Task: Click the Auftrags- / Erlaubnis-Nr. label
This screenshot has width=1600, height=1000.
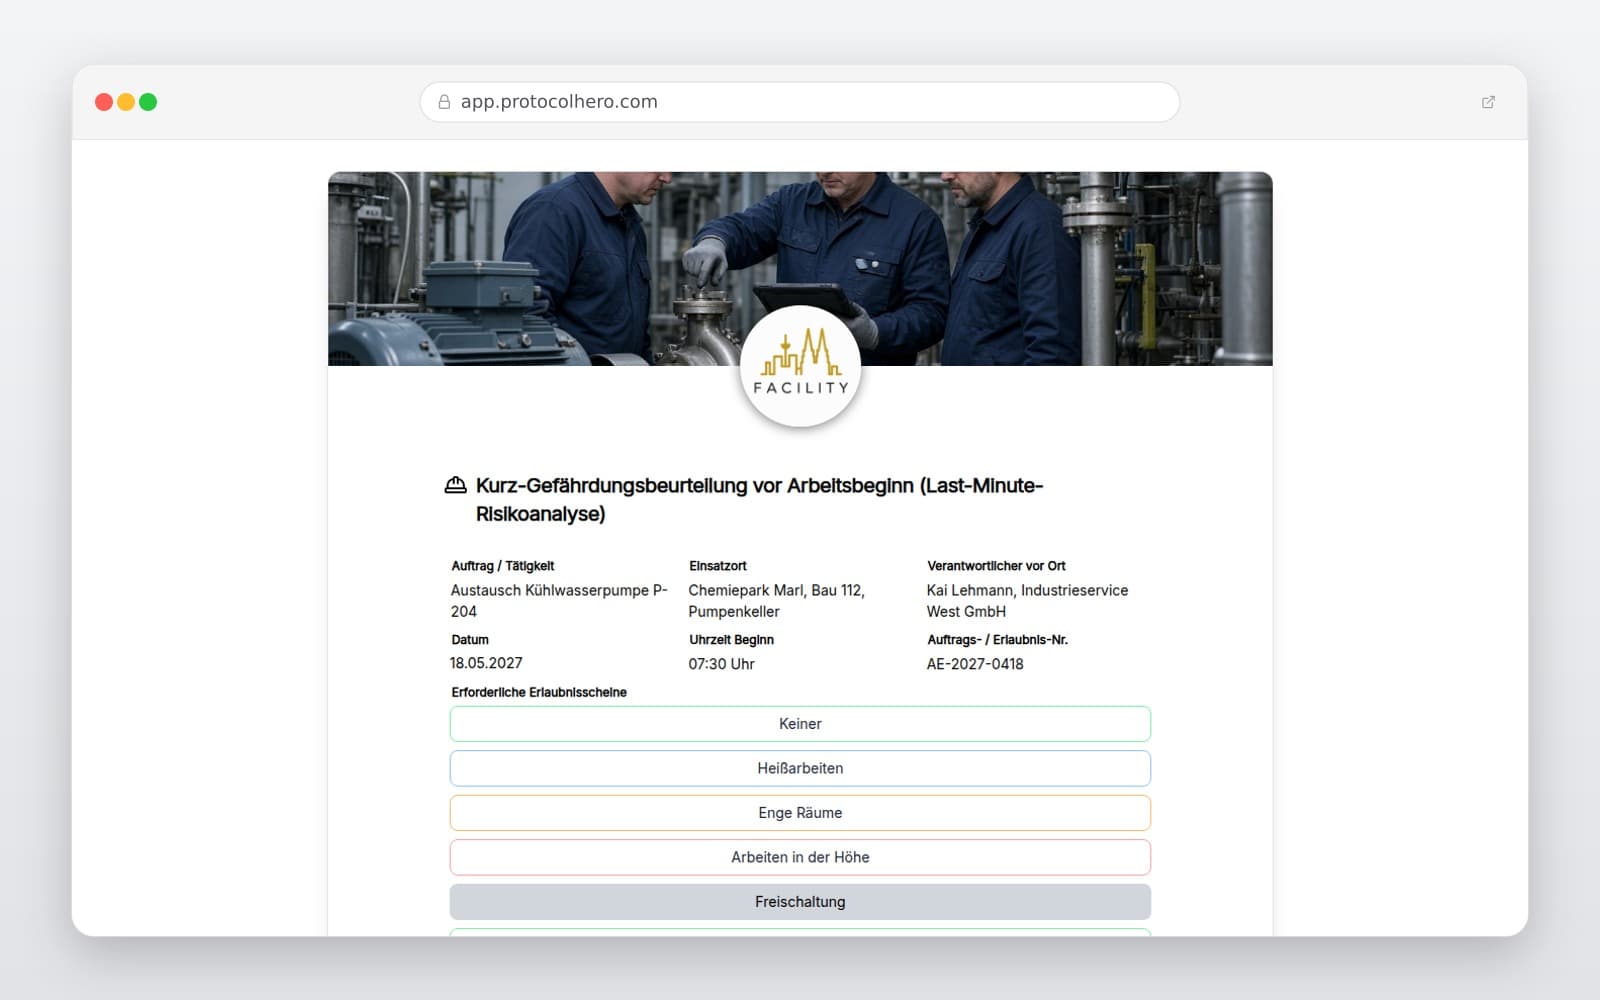Action: 997,640
